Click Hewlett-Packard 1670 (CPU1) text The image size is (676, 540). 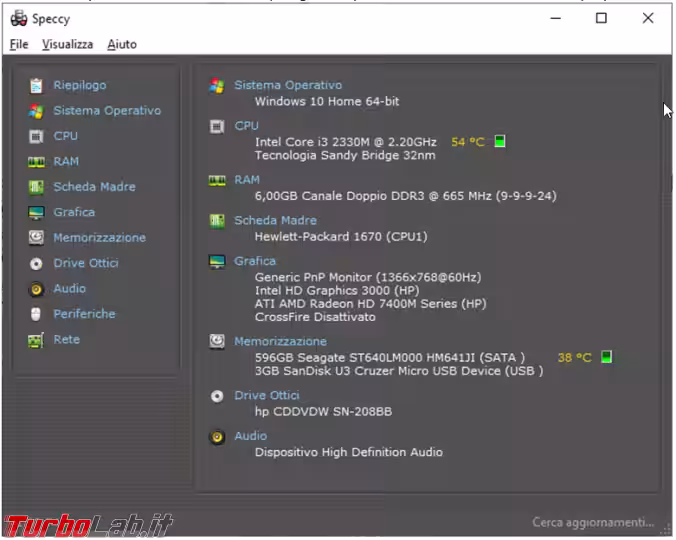pyautogui.click(x=341, y=236)
